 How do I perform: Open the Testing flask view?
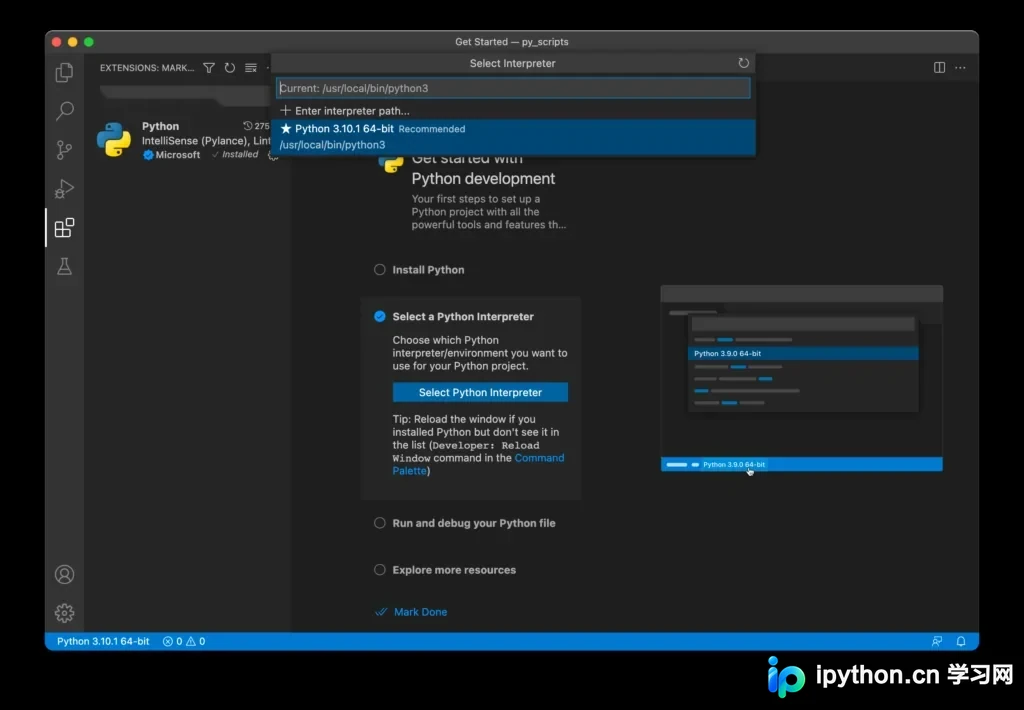click(64, 266)
